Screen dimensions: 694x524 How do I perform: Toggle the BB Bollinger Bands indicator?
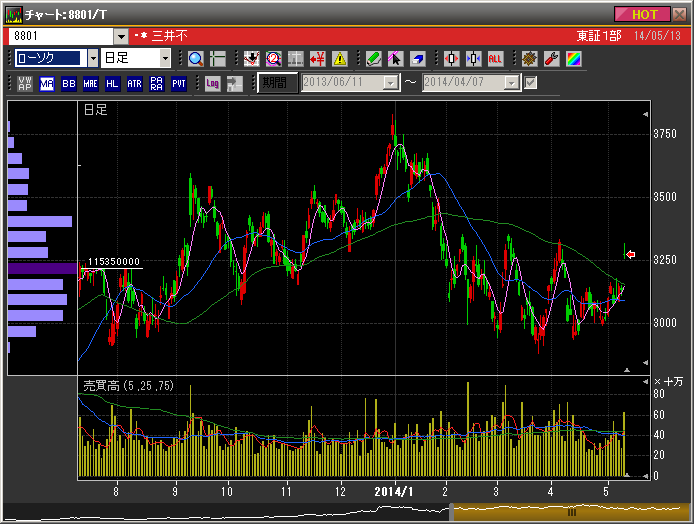click(69, 83)
